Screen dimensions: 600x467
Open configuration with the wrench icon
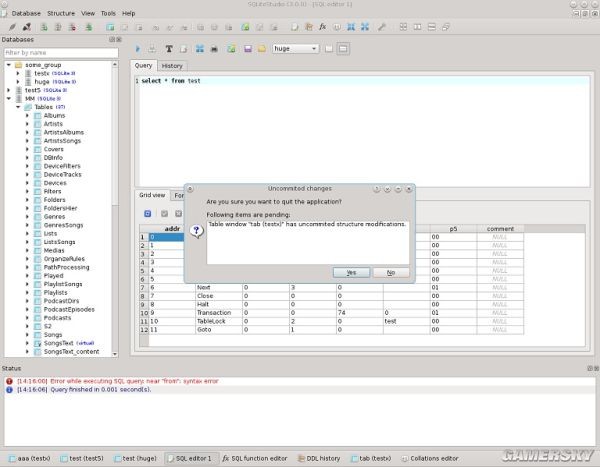(382, 27)
